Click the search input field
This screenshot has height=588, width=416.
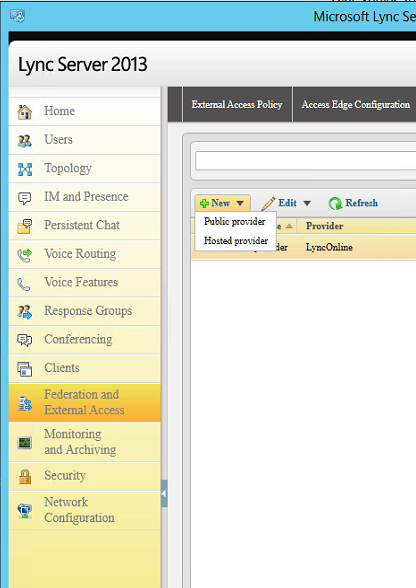pos(305,160)
